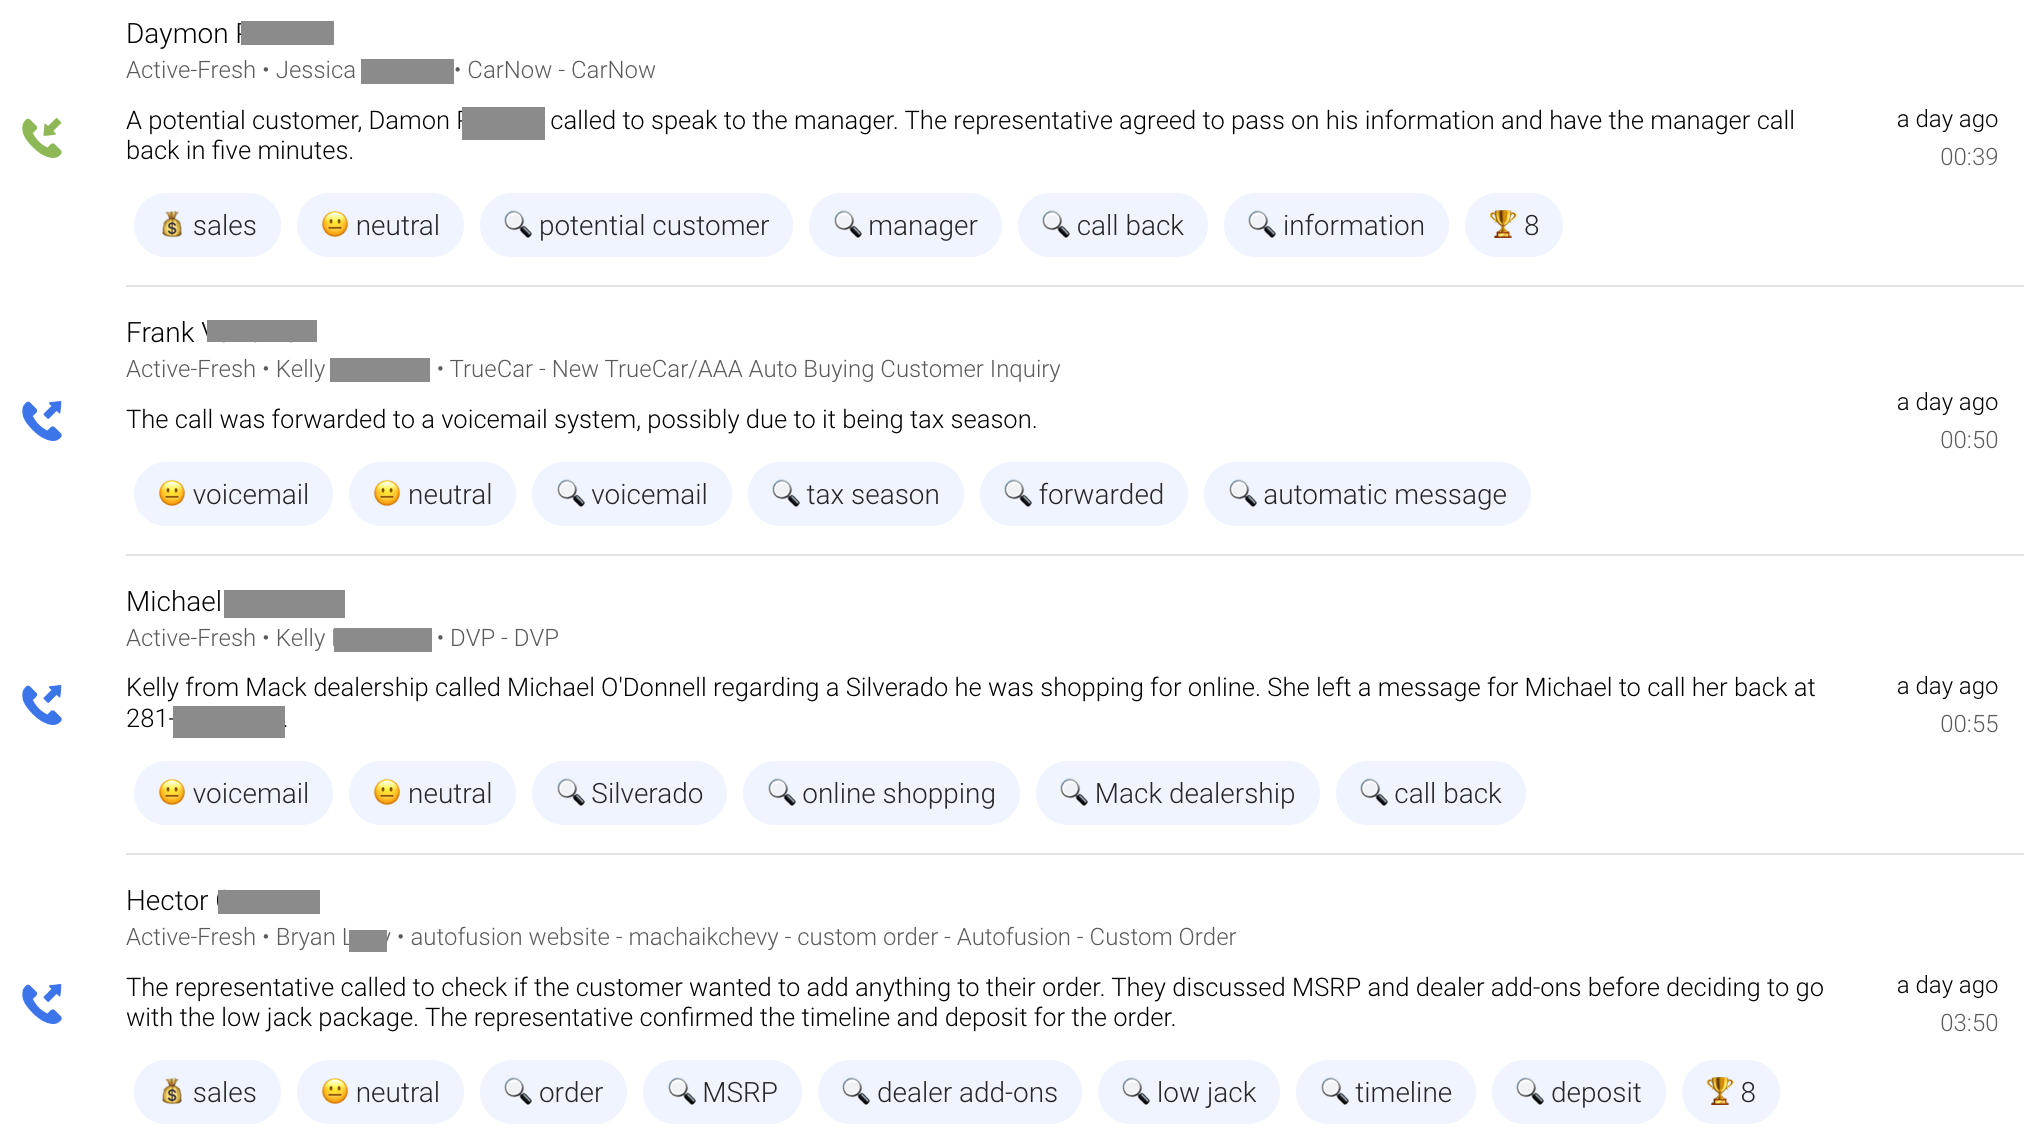Screen dimensions: 2024x1146
Task: Select the neutral sentiment tag on Michael's call
Action: point(432,792)
